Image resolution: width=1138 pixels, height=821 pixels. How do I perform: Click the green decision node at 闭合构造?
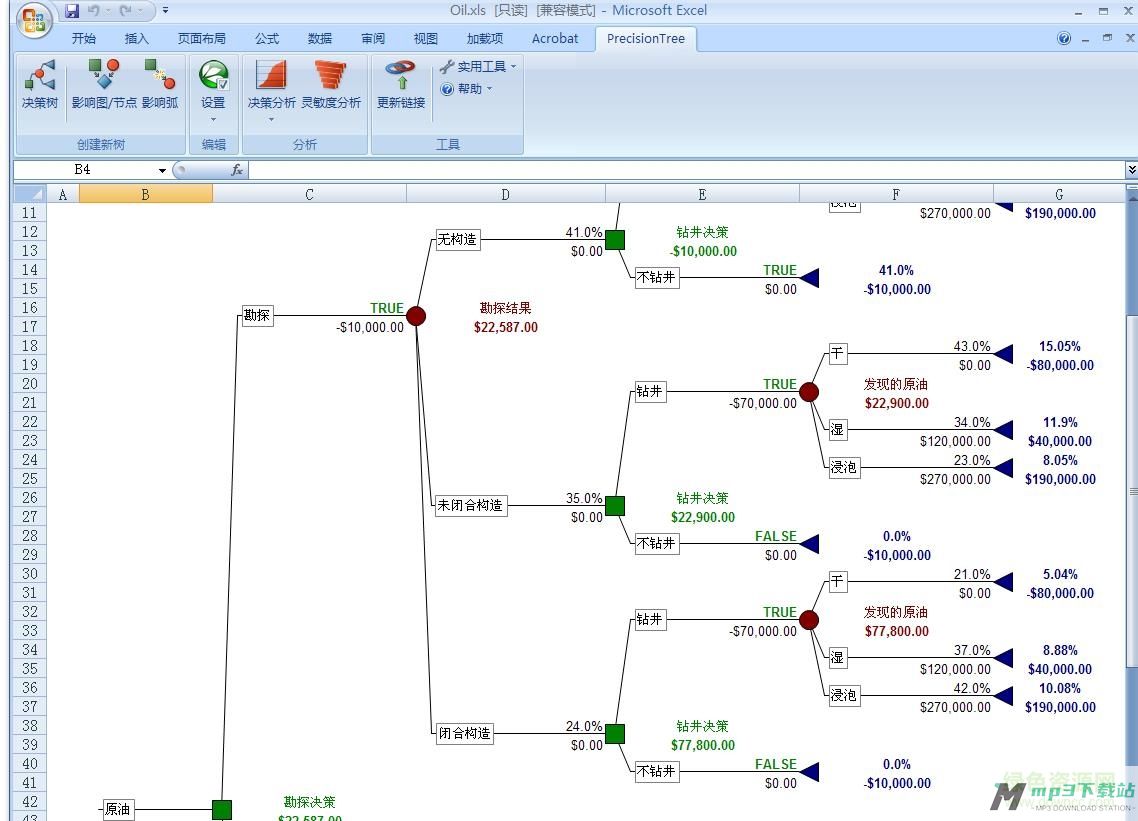pos(614,733)
